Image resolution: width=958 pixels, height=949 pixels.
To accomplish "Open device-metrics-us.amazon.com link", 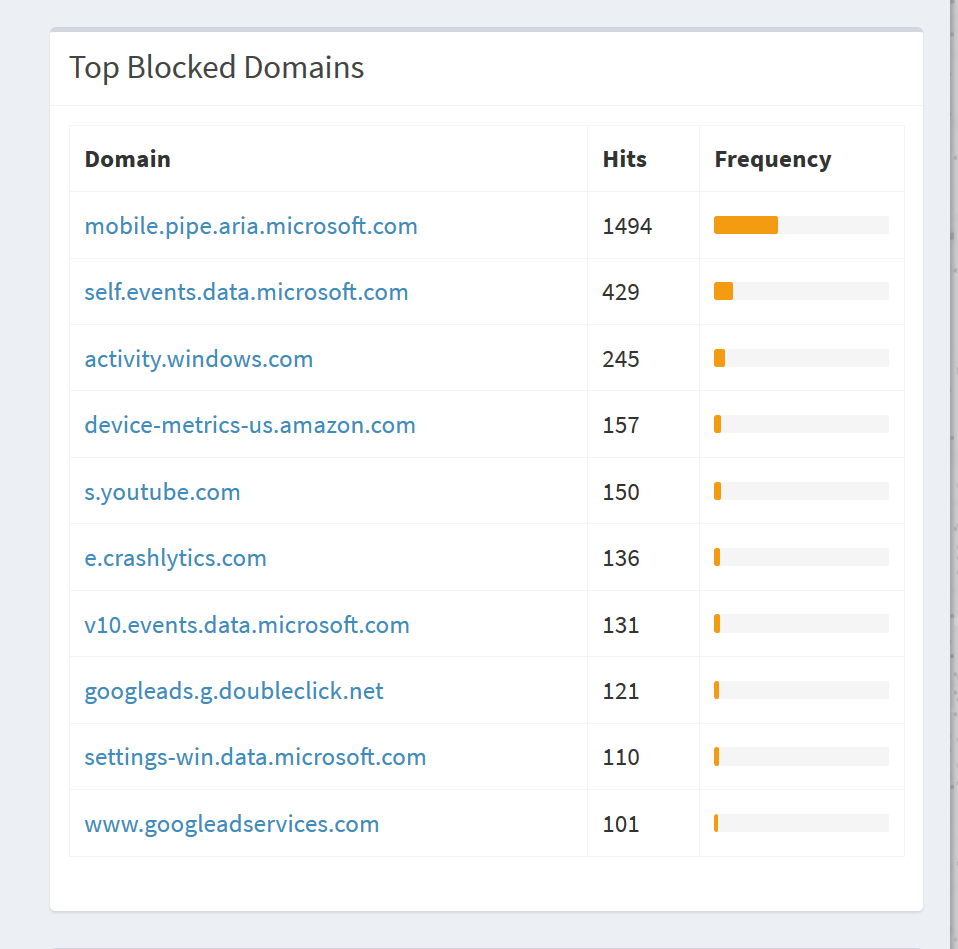I will [250, 425].
